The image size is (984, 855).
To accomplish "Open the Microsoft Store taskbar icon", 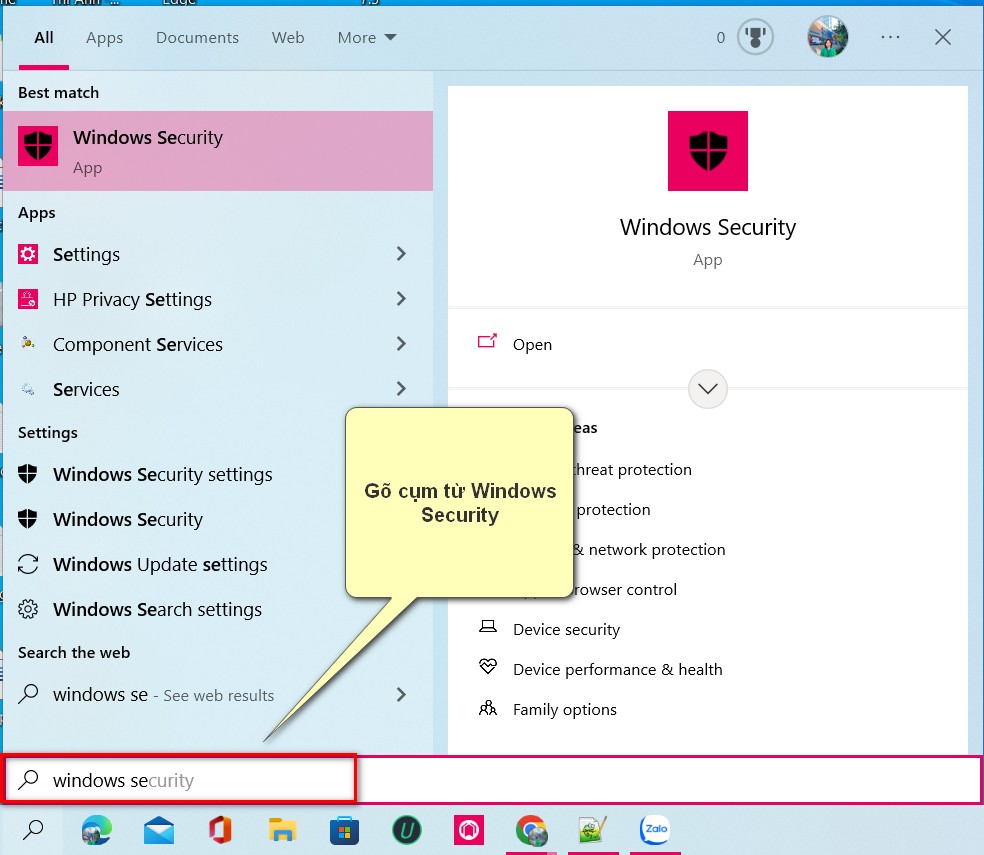I will pos(344,830).
